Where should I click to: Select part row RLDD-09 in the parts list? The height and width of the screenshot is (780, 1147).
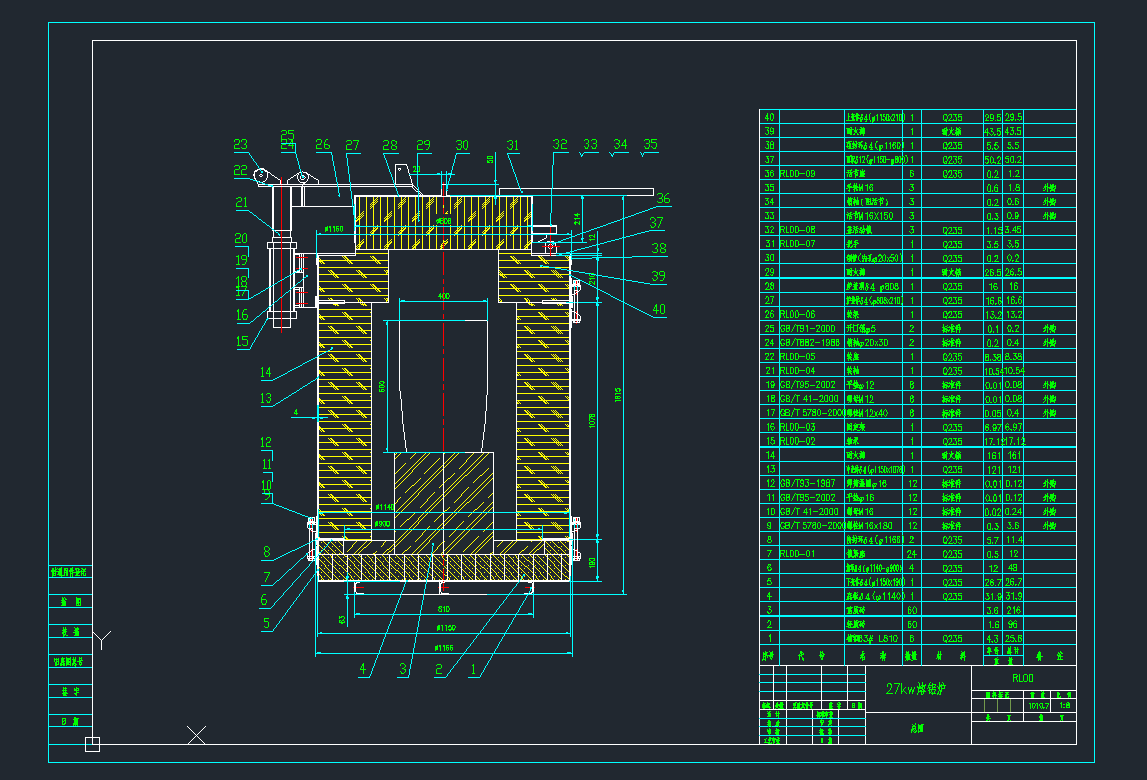click(x=800, y=173)
